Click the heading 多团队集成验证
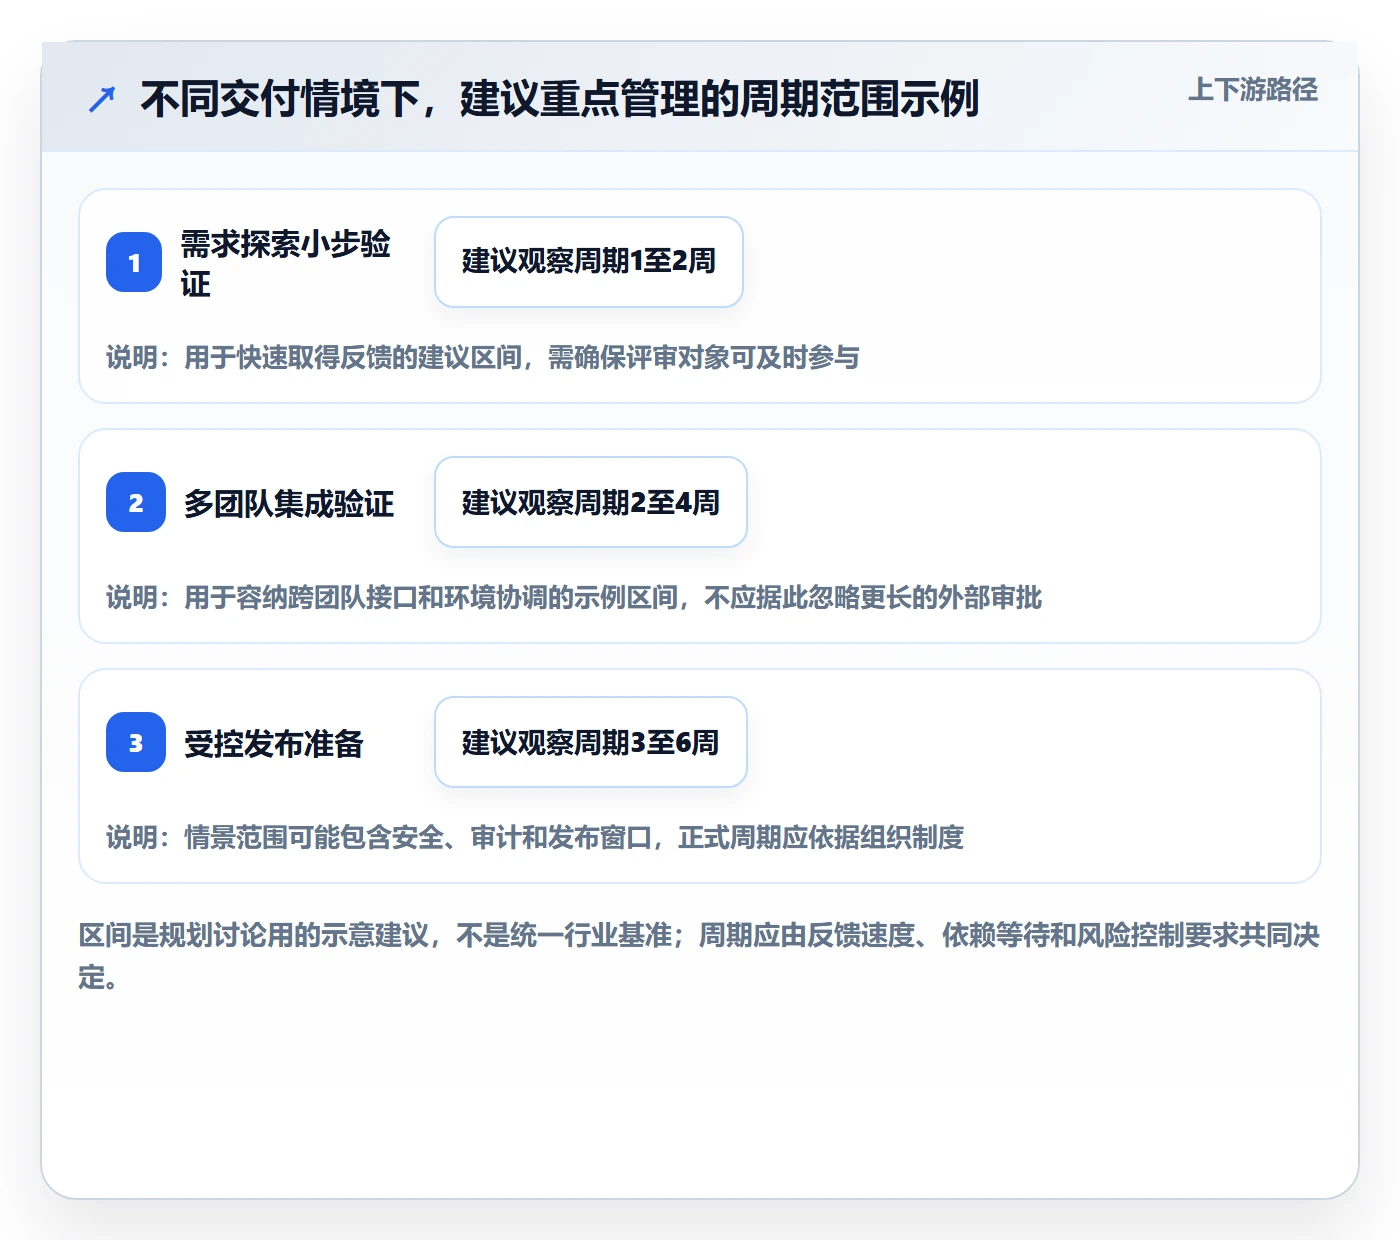This screenshot has height=1240, width=1400. click(x=289, y=503)
